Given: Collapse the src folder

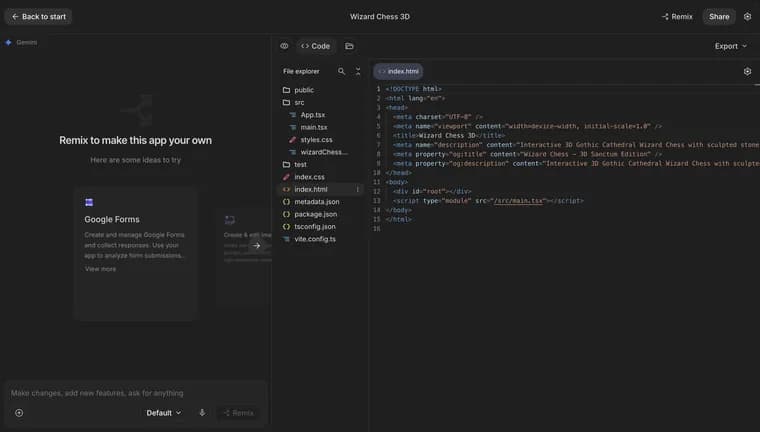Looking at the screenshot, I should point(320,103).
